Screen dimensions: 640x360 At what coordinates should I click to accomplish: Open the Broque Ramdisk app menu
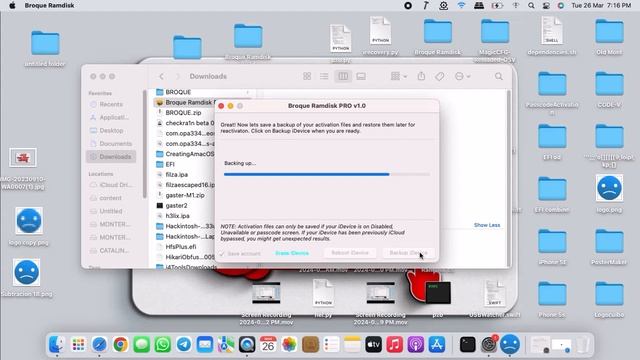pos(49,5)
